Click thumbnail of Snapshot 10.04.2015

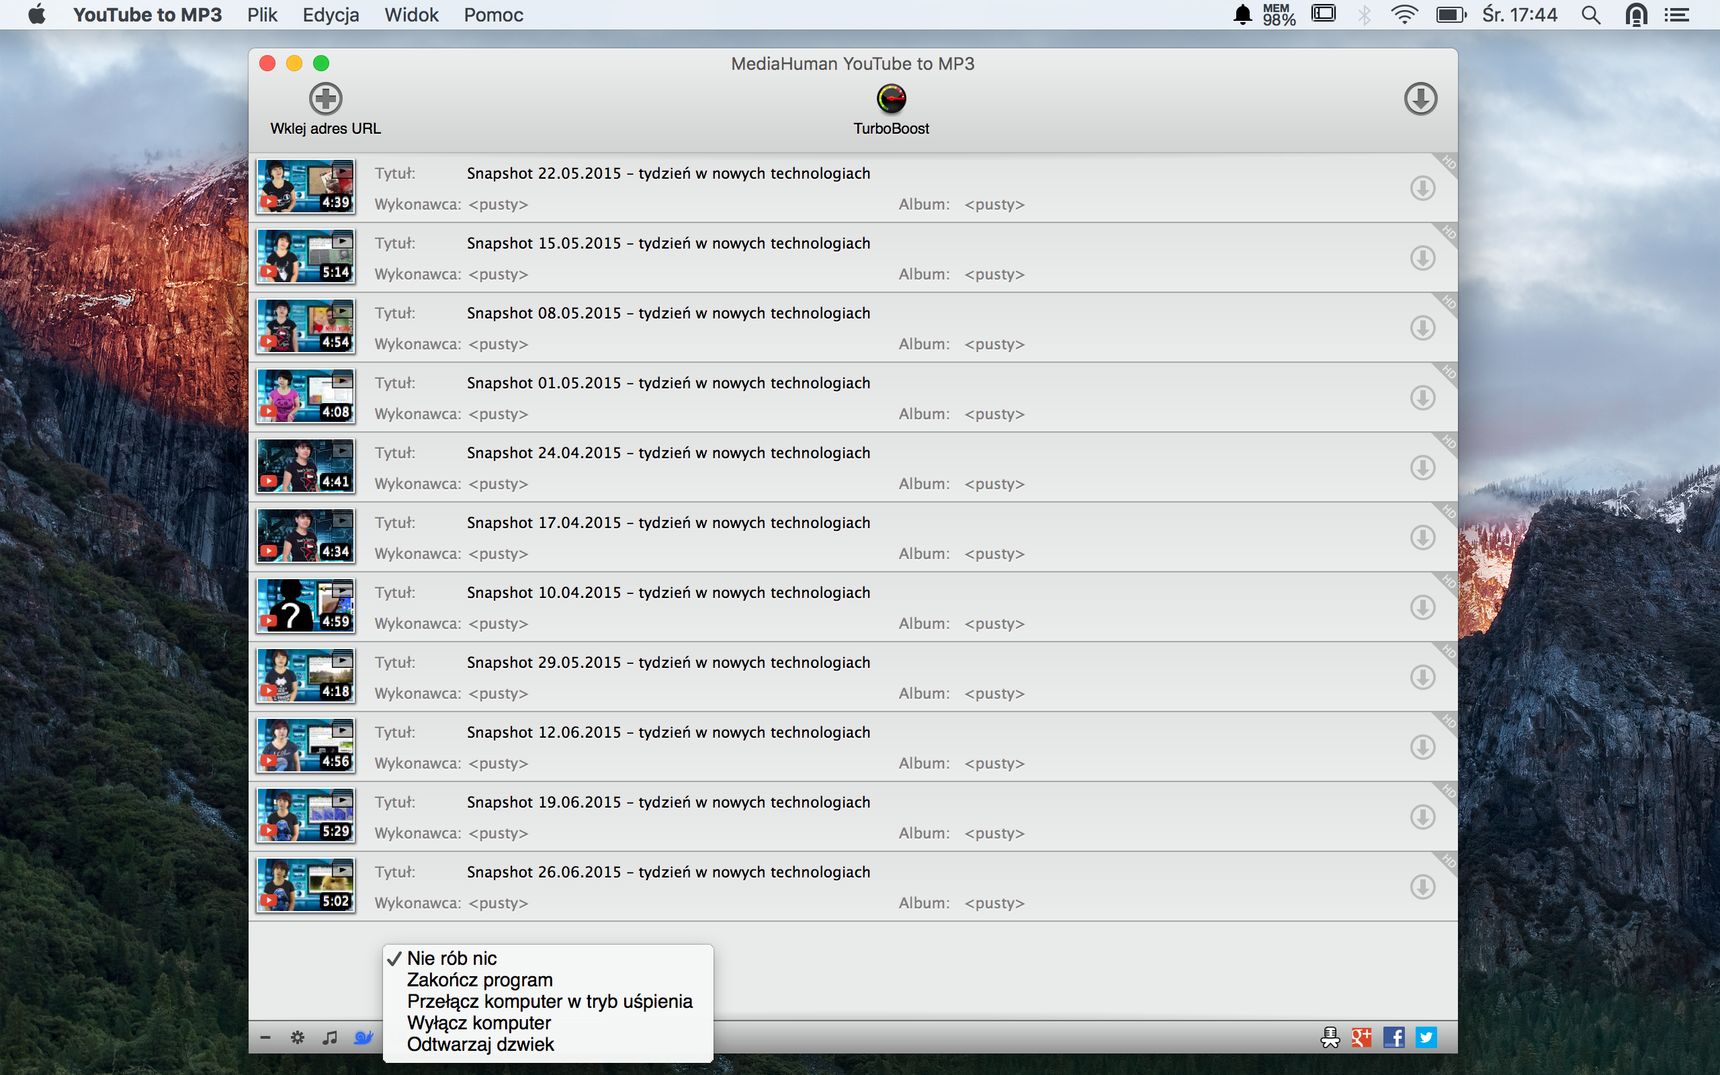coord(306,607)
